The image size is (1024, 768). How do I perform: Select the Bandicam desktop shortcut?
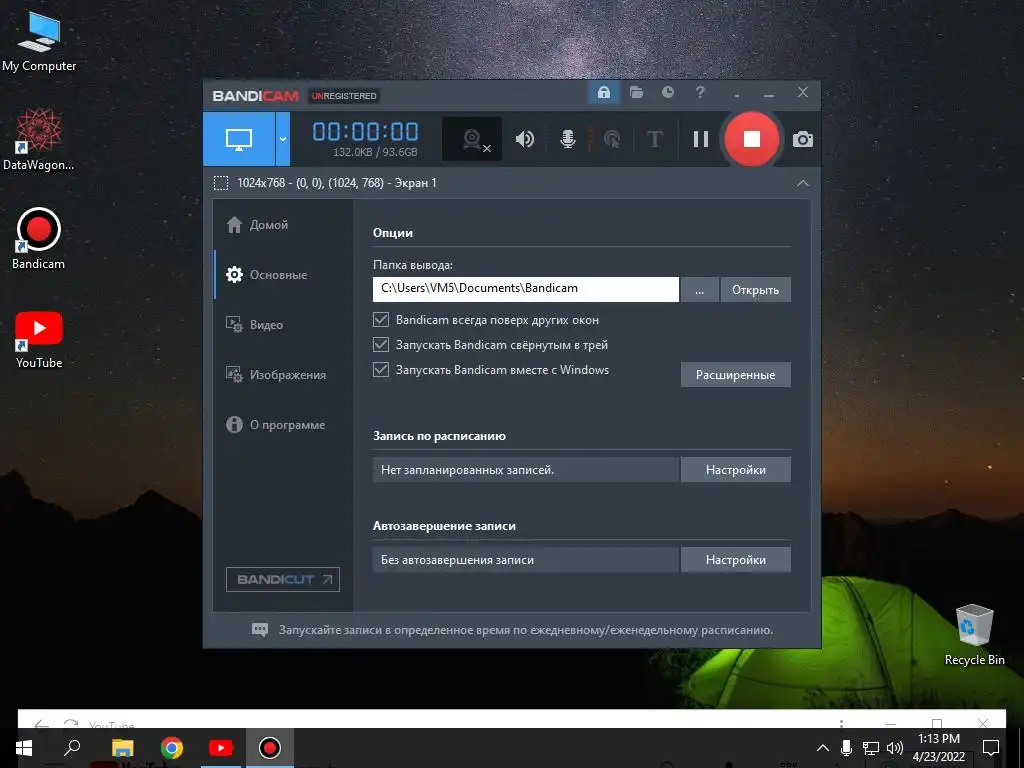tap(39, 239)
